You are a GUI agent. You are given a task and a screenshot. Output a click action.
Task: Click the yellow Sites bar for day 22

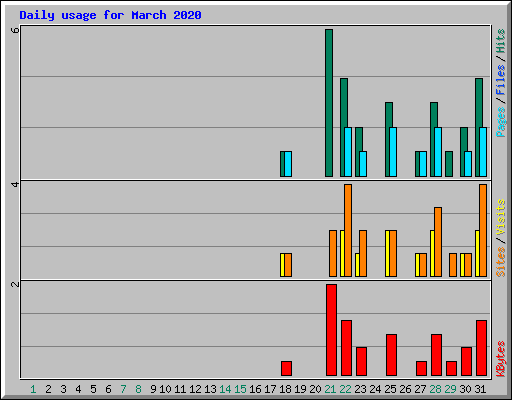[x=342, y=253]
